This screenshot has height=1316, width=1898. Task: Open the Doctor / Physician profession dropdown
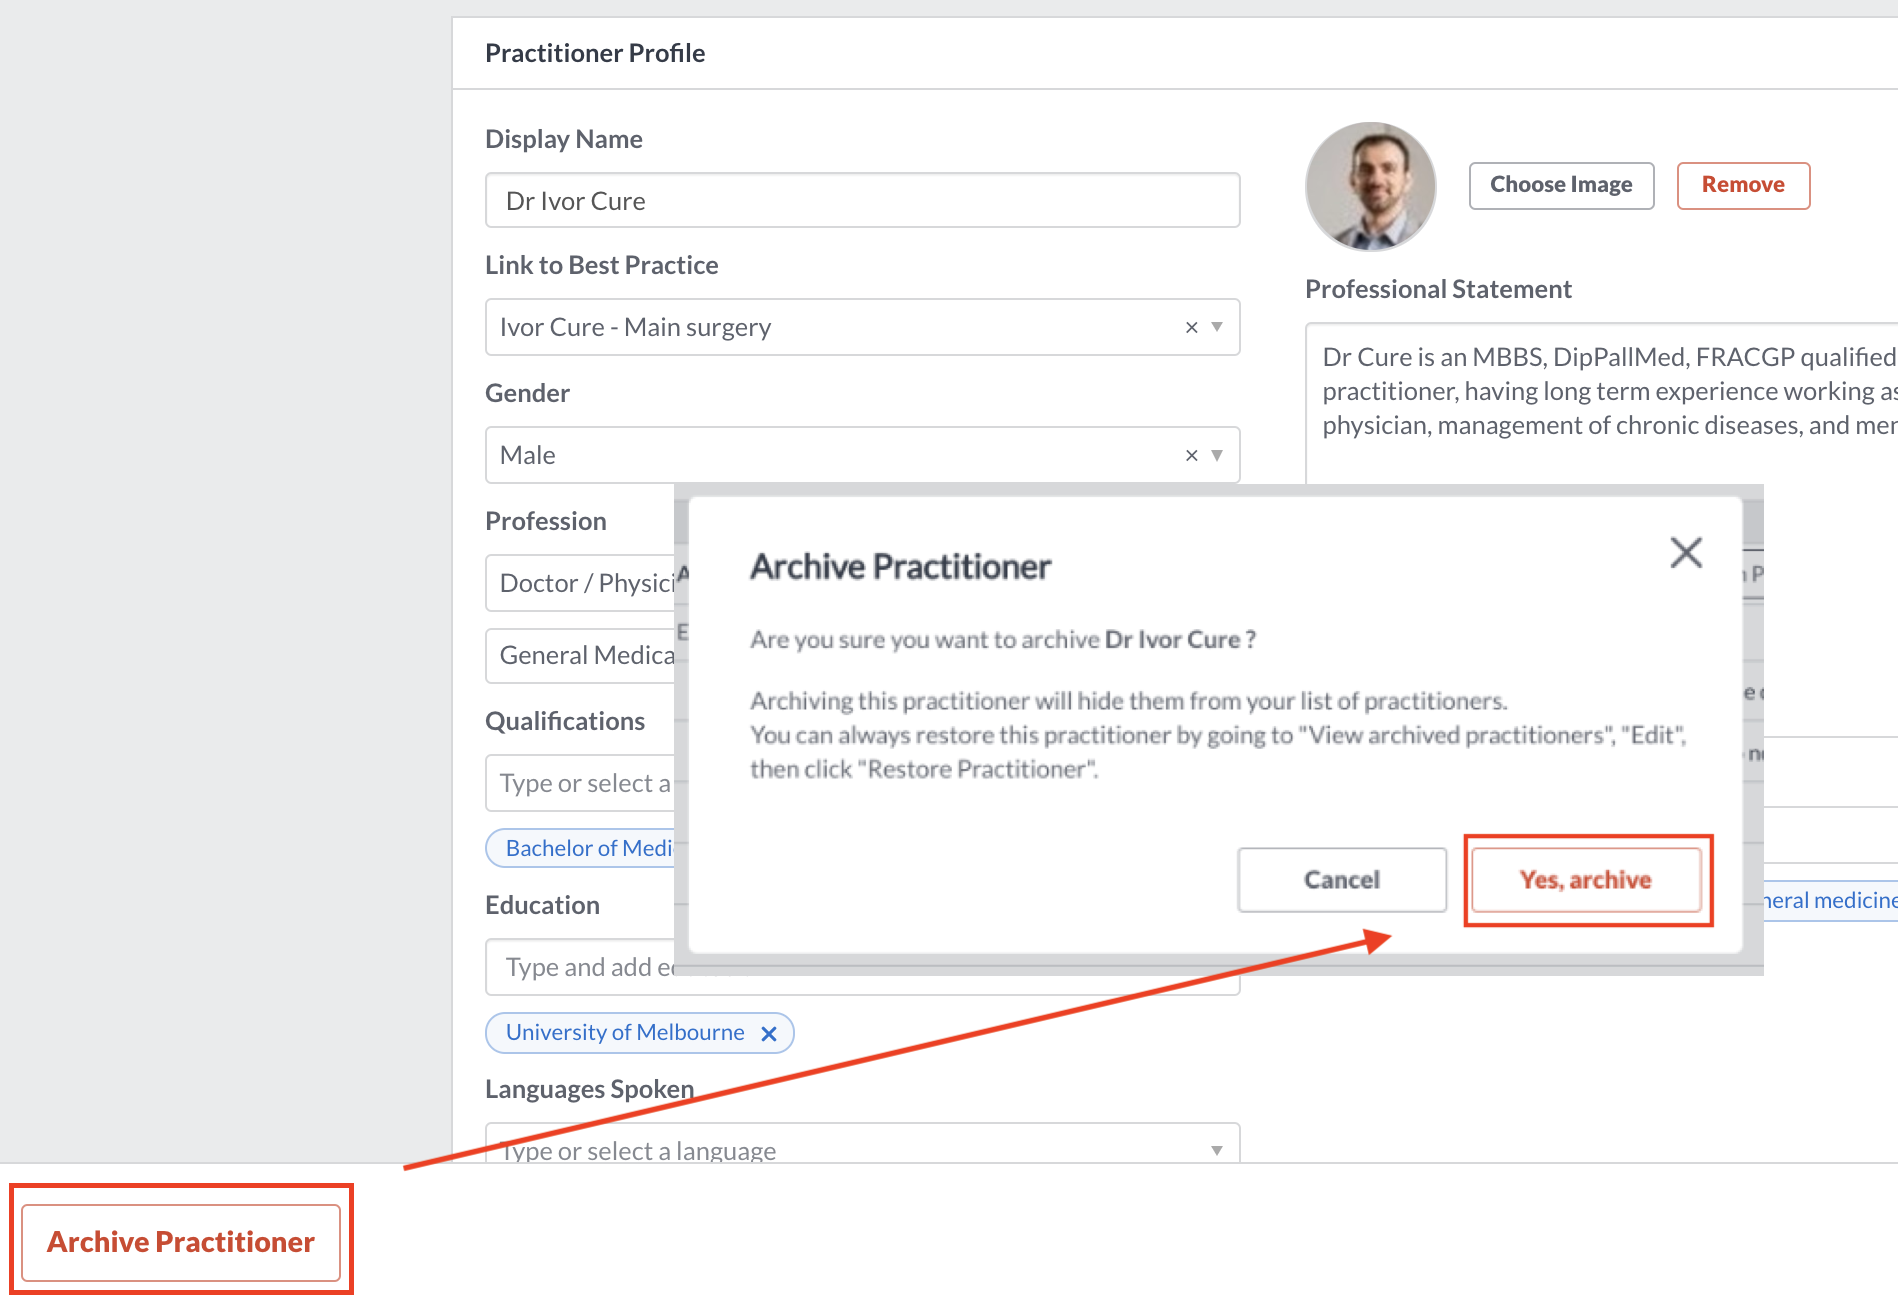pyautogui.click(x=582, y=583)
